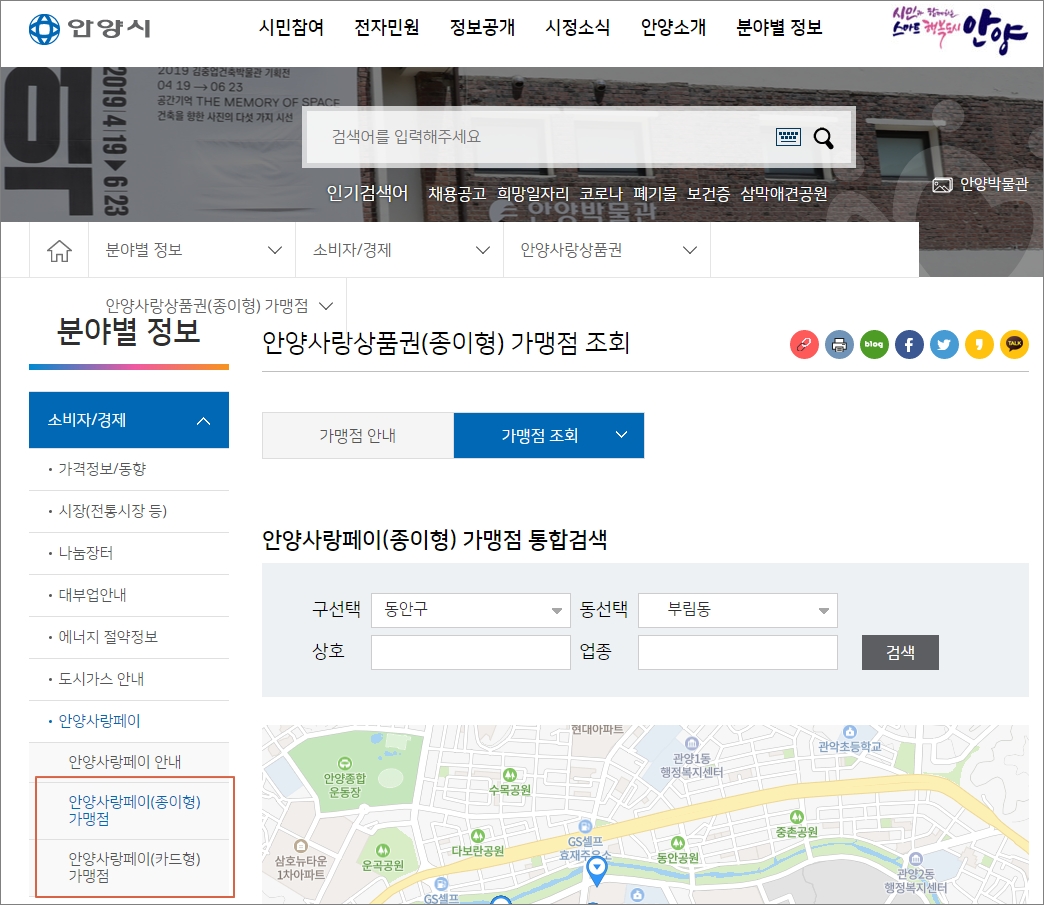Click popular keyword 채용공고
This screenshot has height=905, width=1044.
tap(457, 194)
